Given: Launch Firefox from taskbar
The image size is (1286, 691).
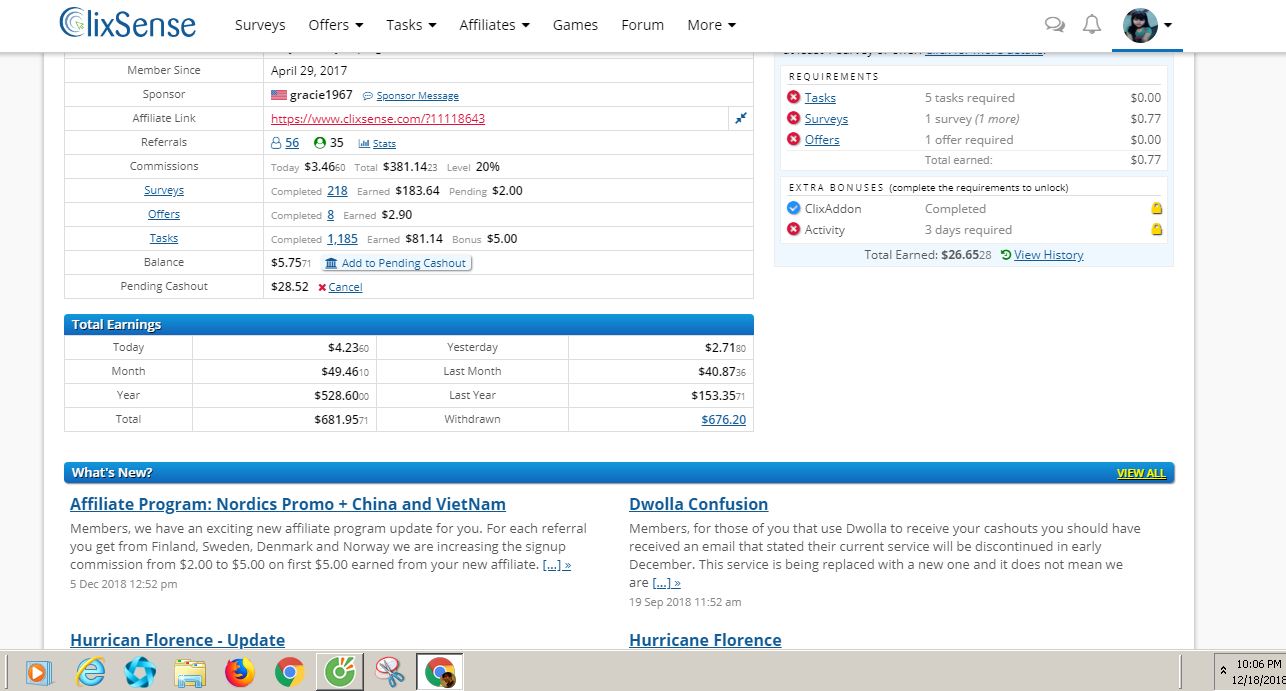Looking at the screenshot, I should point(240,672).
